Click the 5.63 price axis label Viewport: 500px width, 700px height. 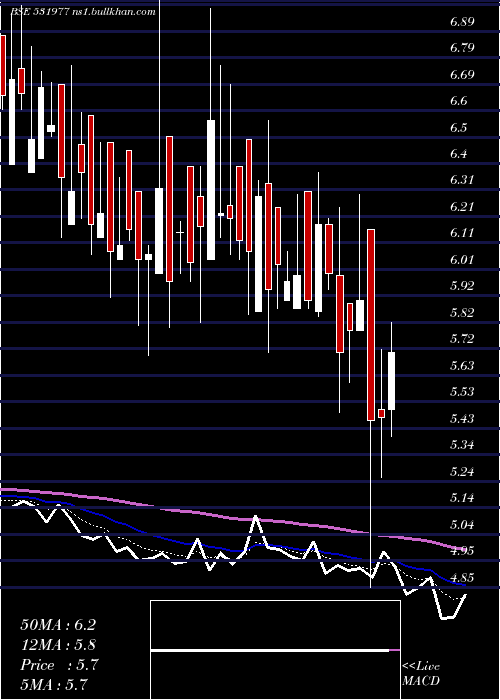click(462, 366)
